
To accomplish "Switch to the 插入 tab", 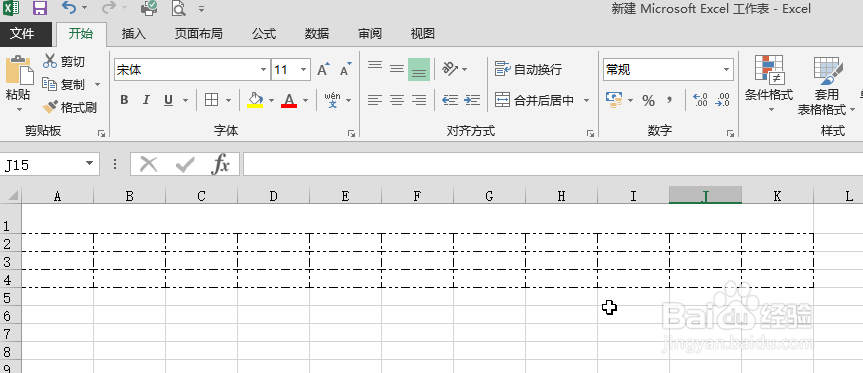I will (134, 34).
